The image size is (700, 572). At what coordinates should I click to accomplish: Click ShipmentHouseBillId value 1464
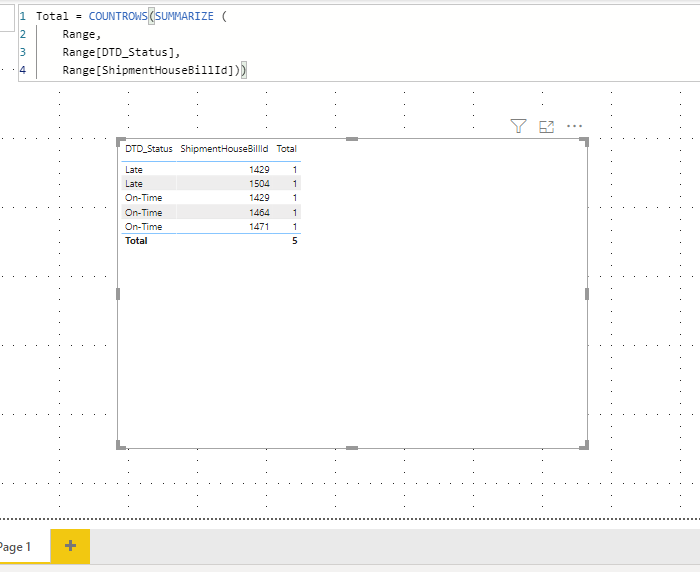(x=259, y=213)
